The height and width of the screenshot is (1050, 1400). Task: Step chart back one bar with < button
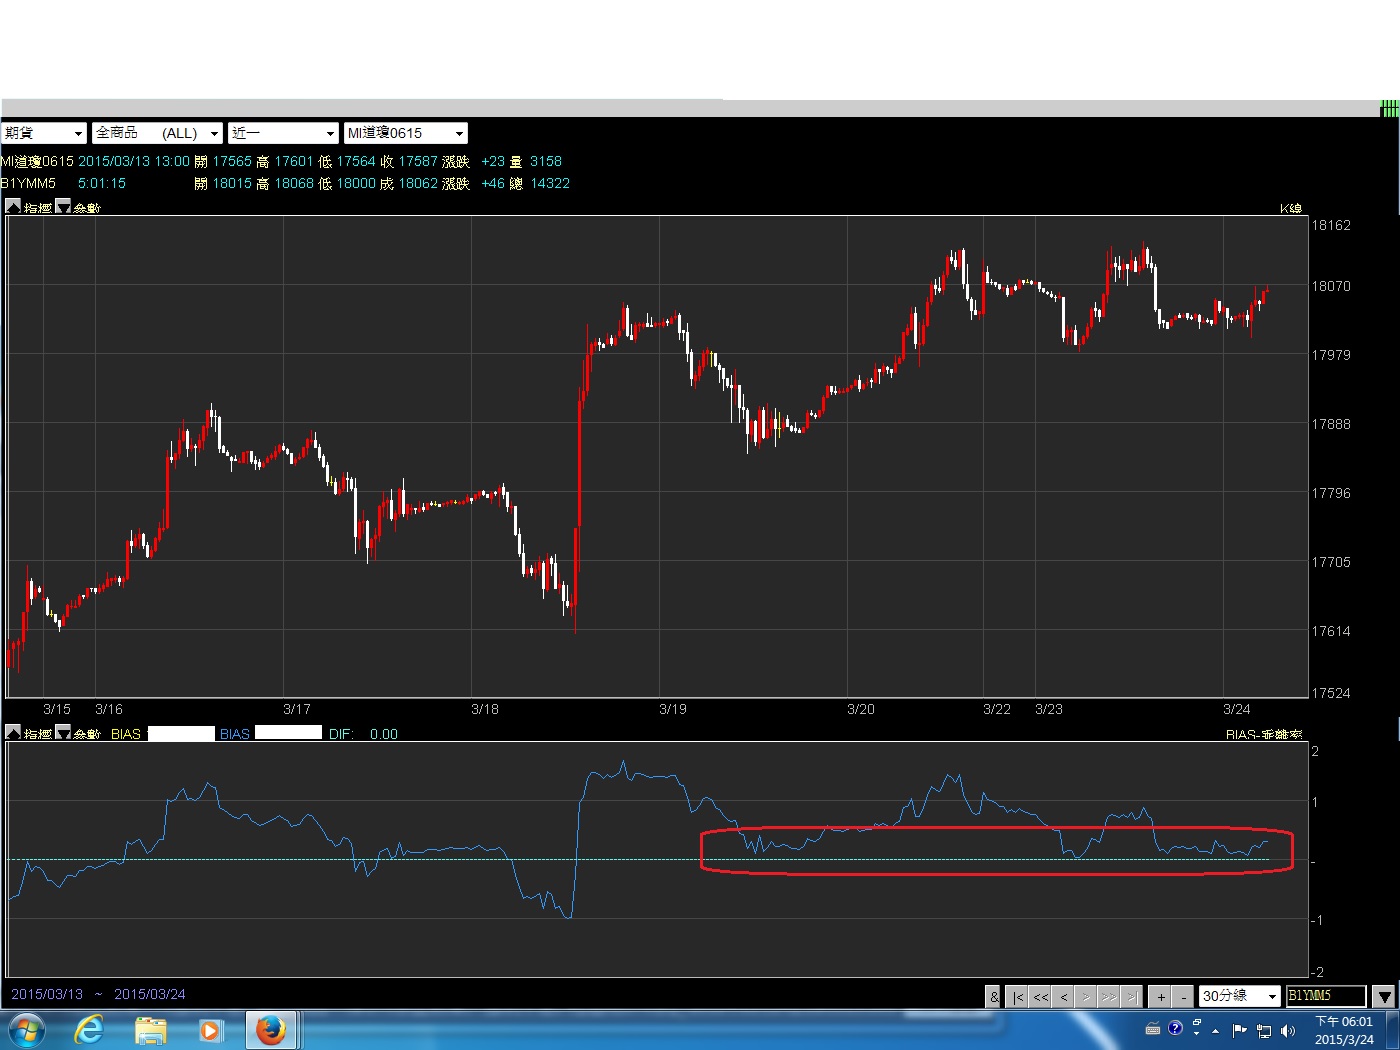click(x=1063, y=997)
